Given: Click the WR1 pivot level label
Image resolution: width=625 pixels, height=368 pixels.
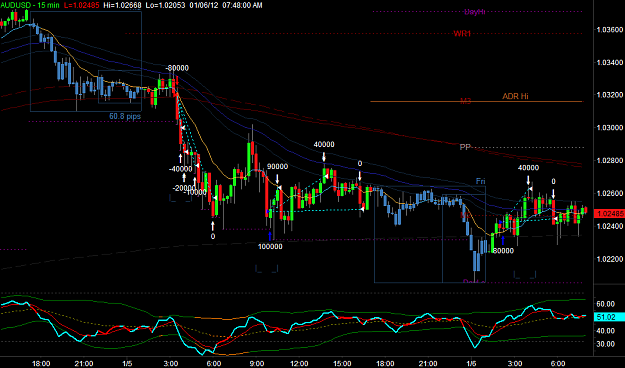Looking at the screenshot, I should coord(462,34).
